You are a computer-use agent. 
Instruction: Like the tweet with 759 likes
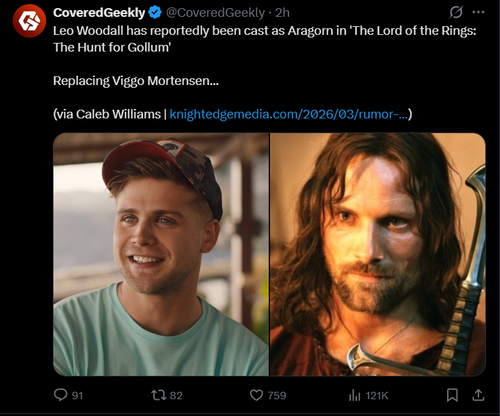point(256,395)
